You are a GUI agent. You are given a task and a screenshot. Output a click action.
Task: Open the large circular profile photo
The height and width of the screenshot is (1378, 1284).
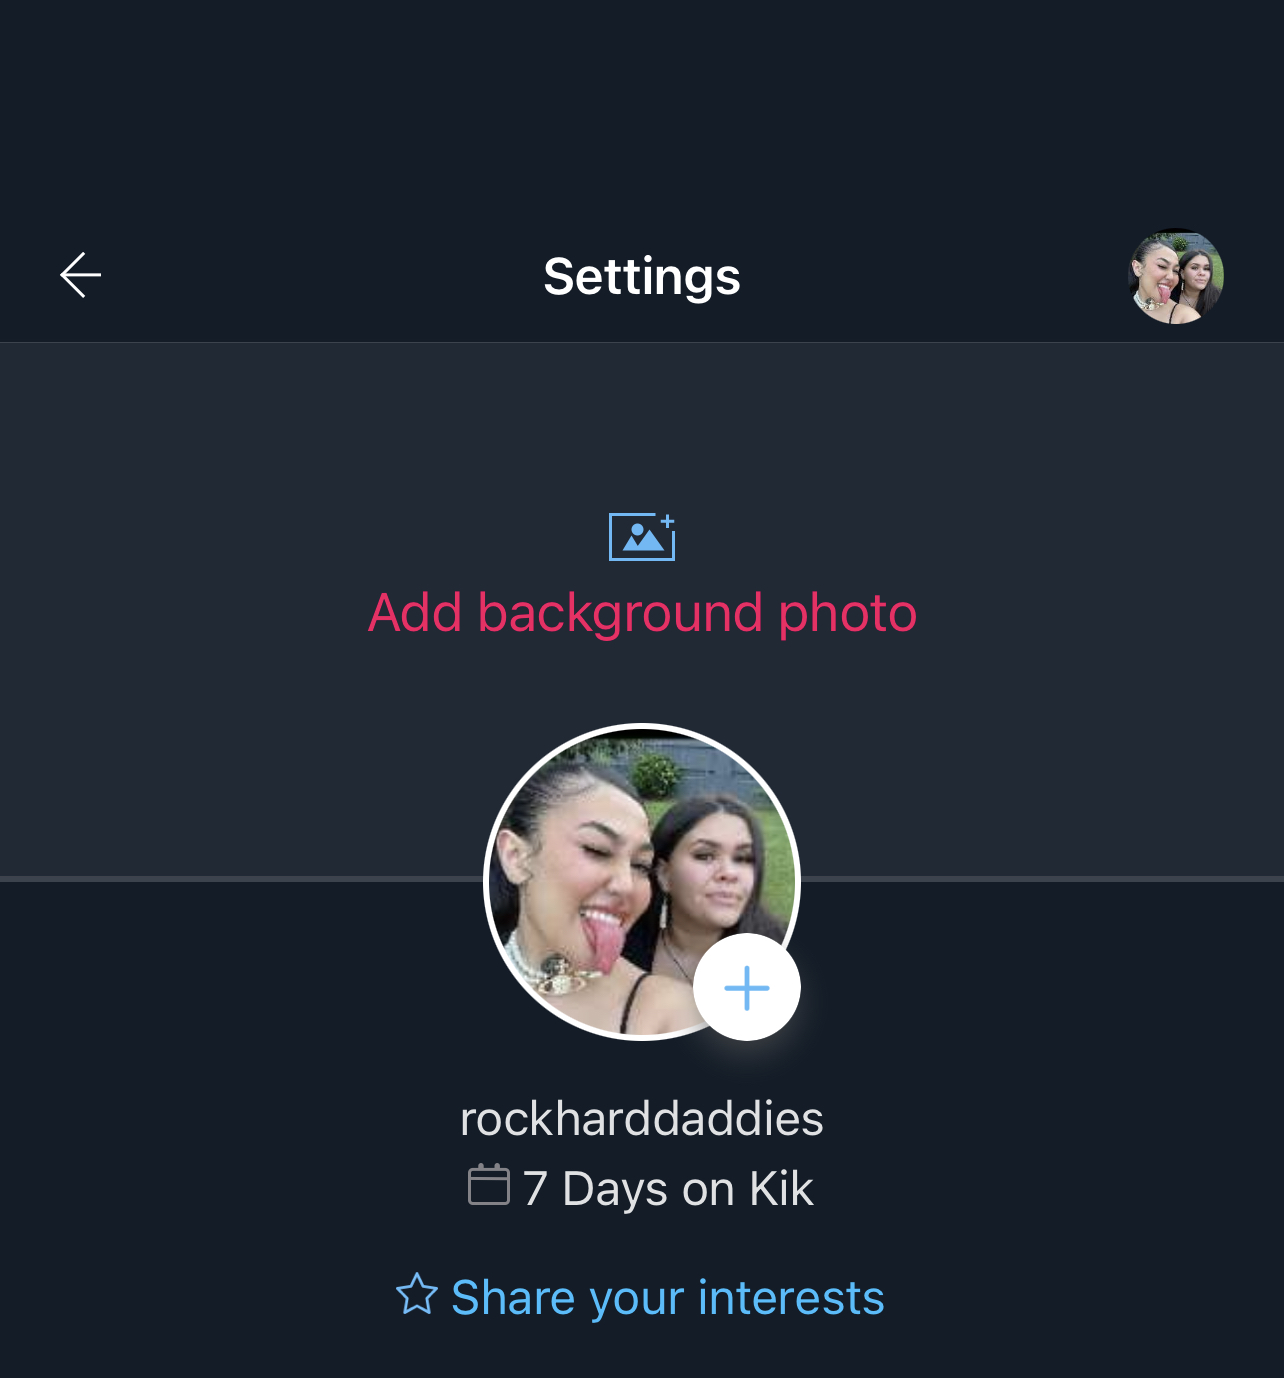coord(642,882)
